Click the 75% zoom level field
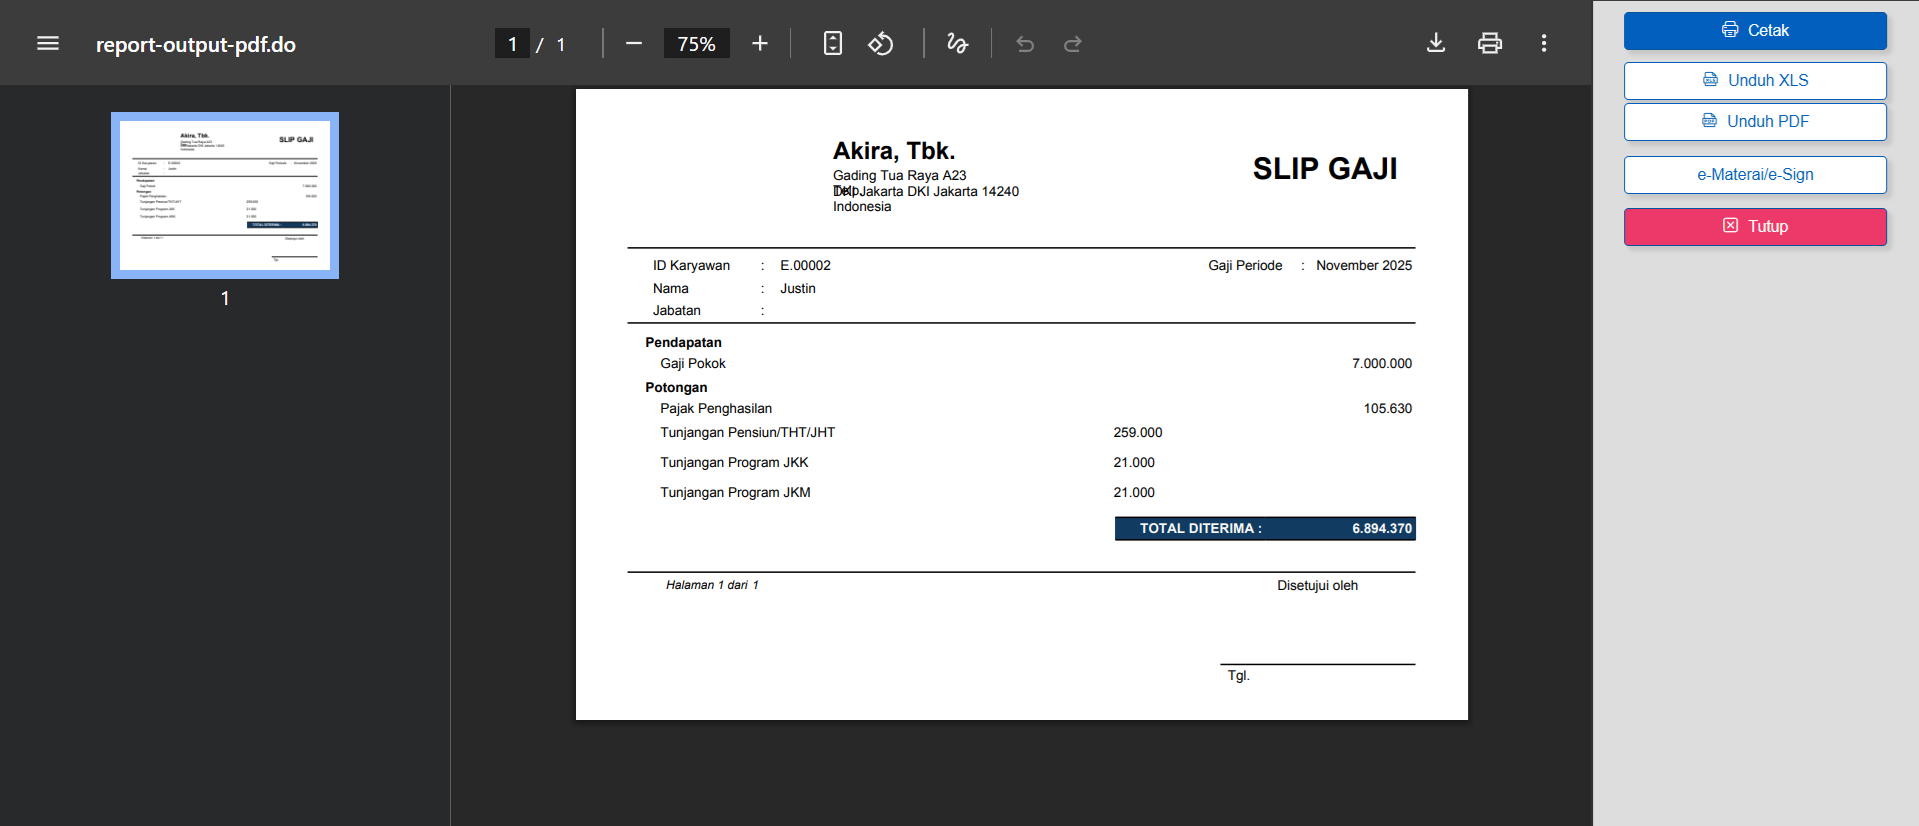Screen dimensions: 1919x826 coord(696,44)
